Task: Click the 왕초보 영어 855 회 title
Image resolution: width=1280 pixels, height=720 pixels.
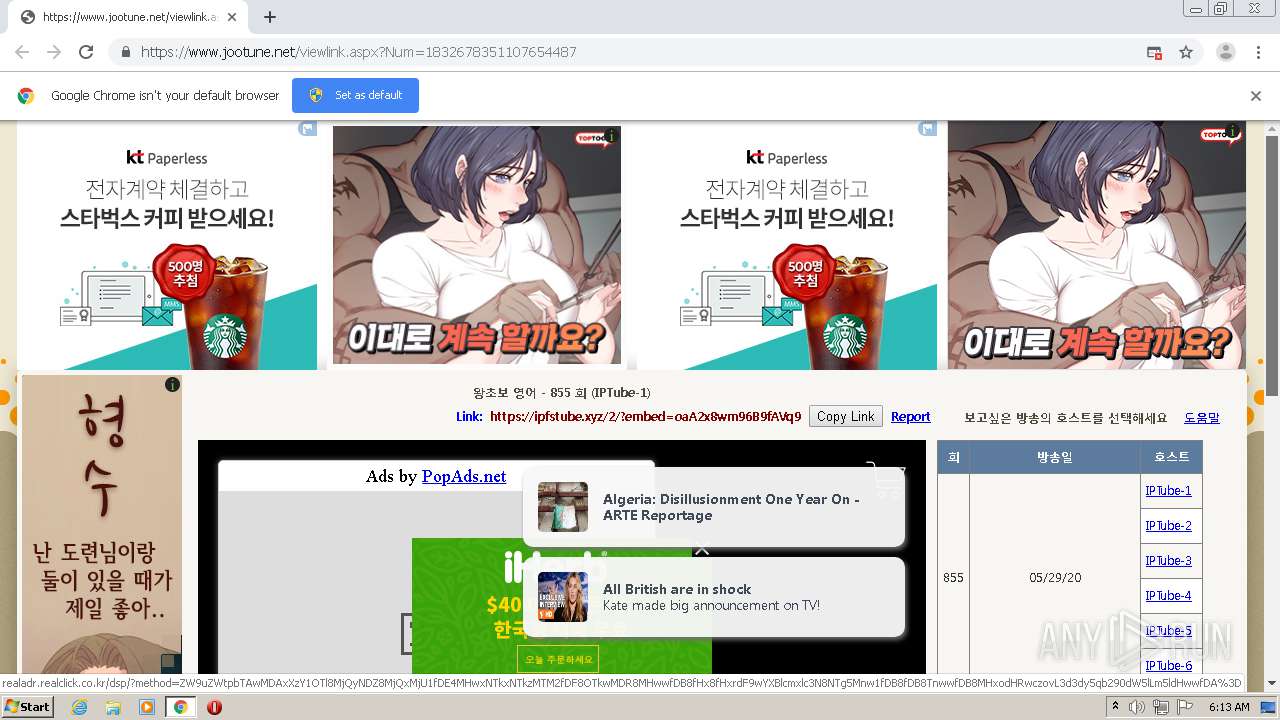Action: pos(561,393)
